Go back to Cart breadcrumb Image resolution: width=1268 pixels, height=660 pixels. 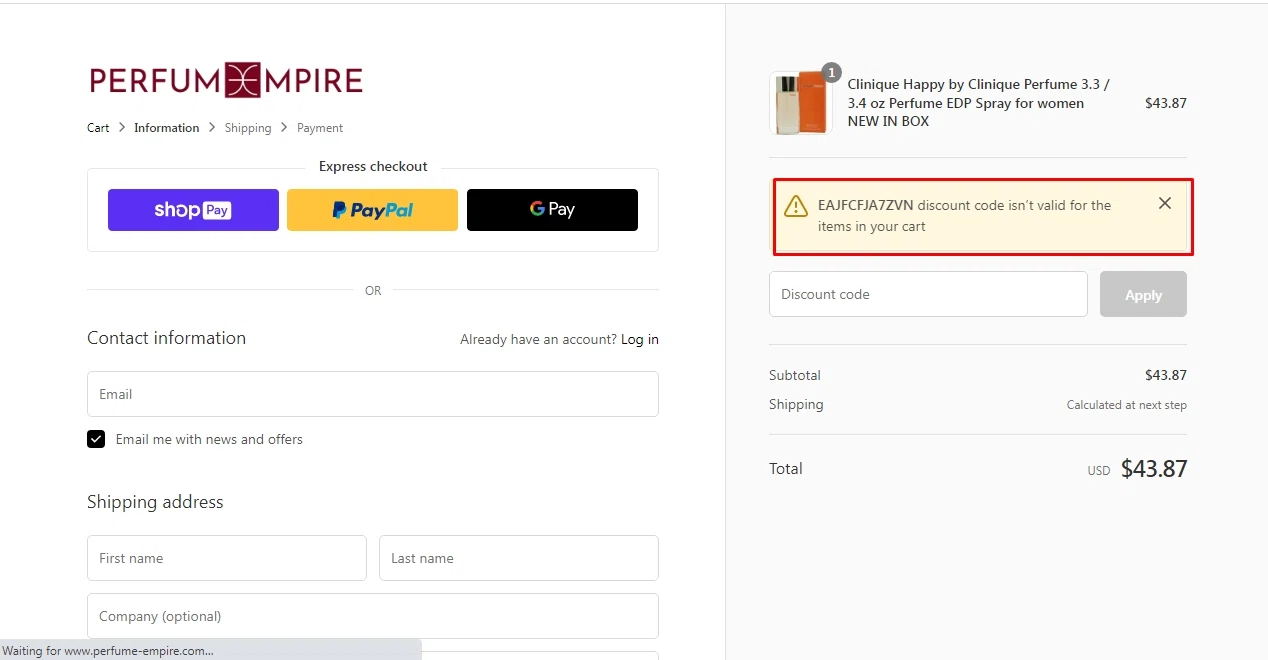[x=98, y=128]
